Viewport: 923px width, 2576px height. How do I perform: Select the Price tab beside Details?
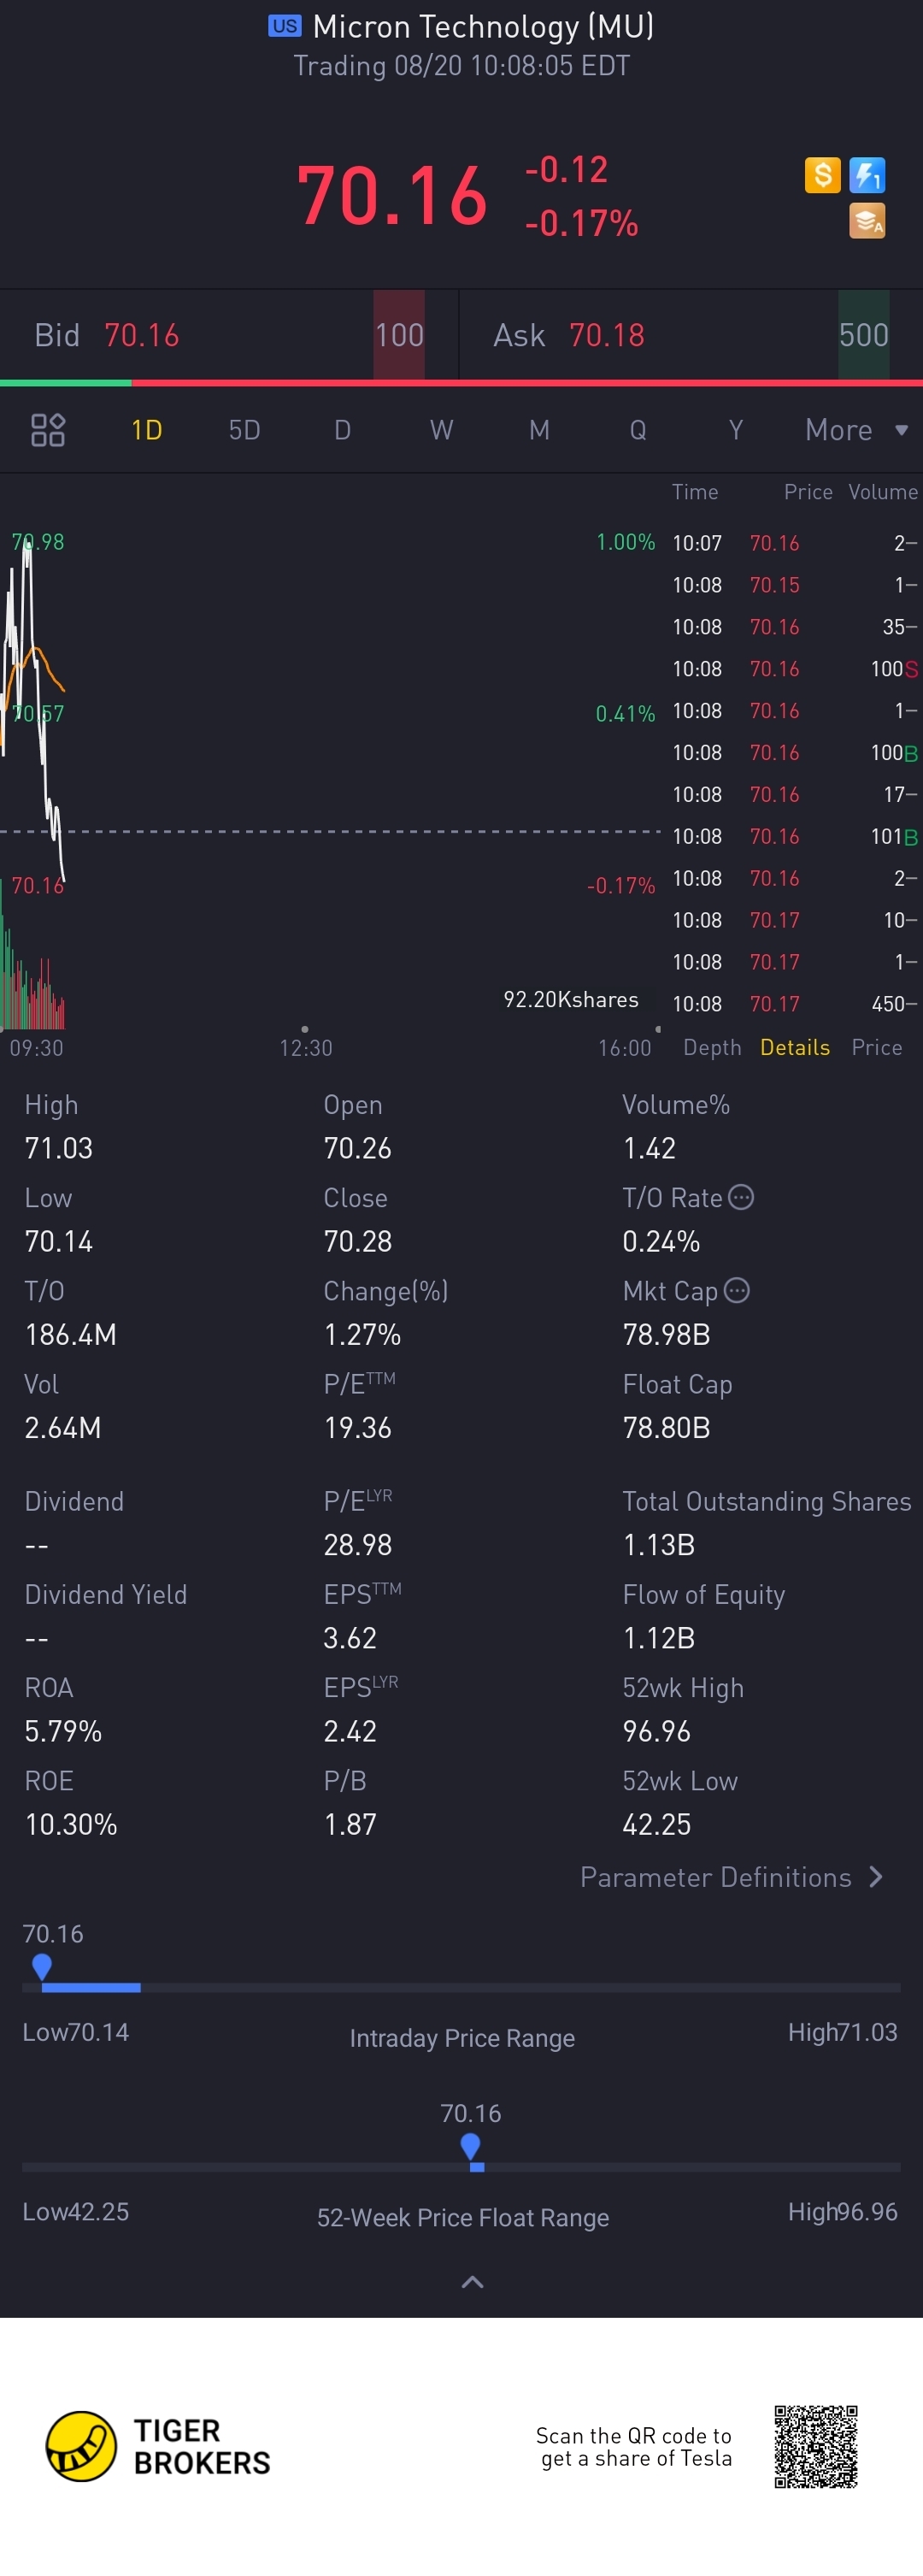coord(876,1047)
